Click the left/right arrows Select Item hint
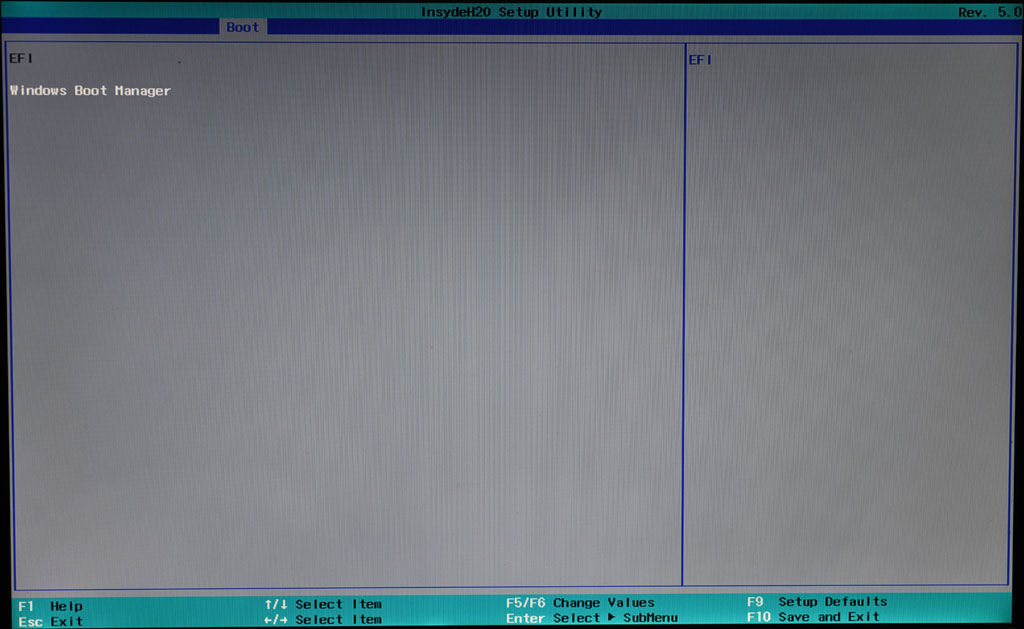This screenshot has height=629, width=1024. [323, 619]
